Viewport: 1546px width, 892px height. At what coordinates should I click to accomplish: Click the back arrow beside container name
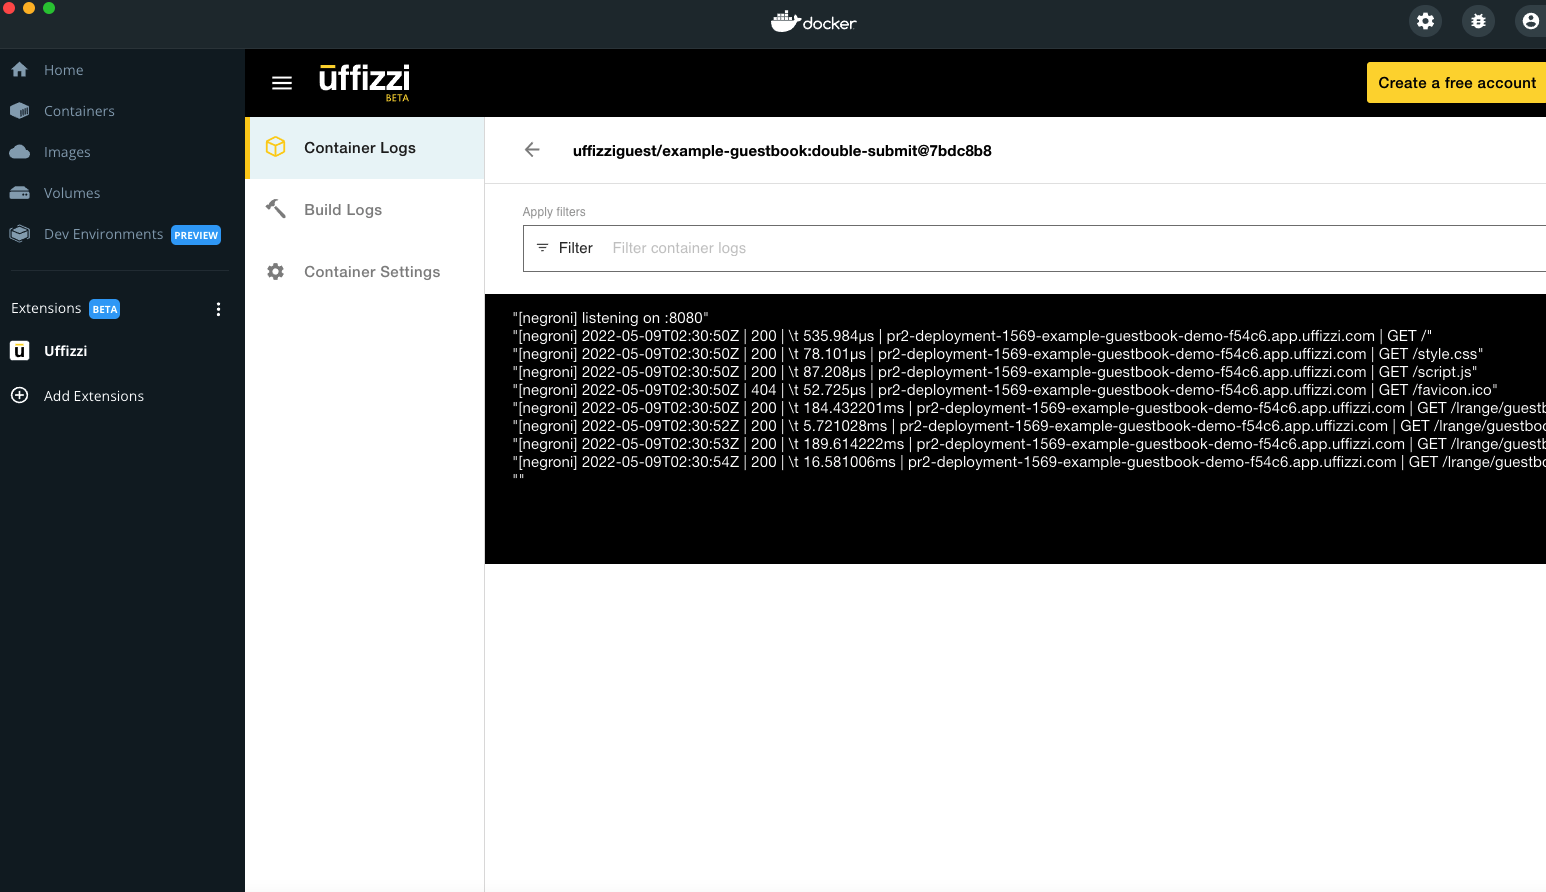(x=532, y=150)
